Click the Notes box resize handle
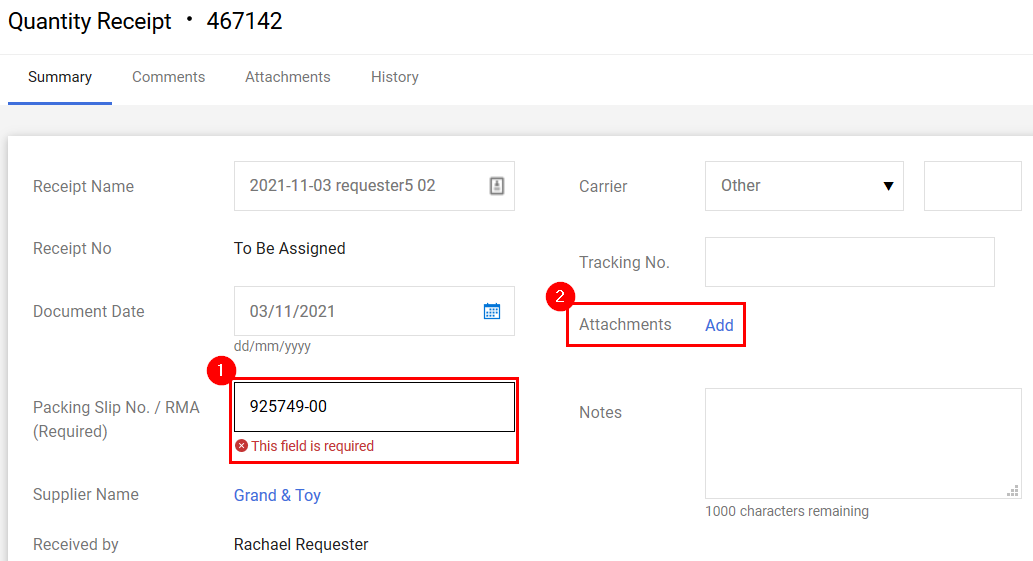Screen dimensions: 1033x561 (1013, 491)
